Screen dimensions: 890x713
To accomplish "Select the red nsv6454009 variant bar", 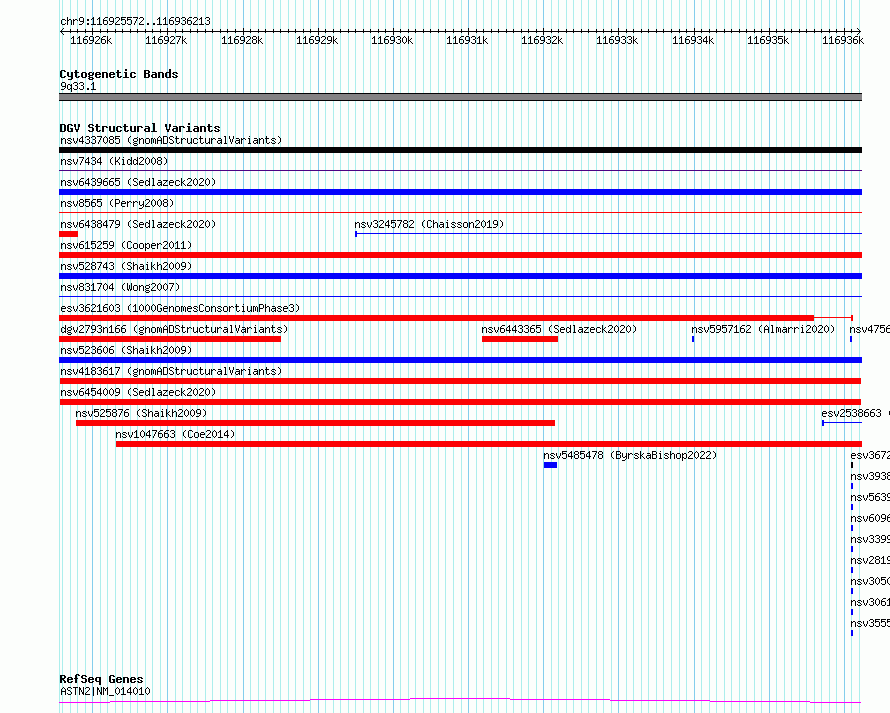I will coord(460,402).
